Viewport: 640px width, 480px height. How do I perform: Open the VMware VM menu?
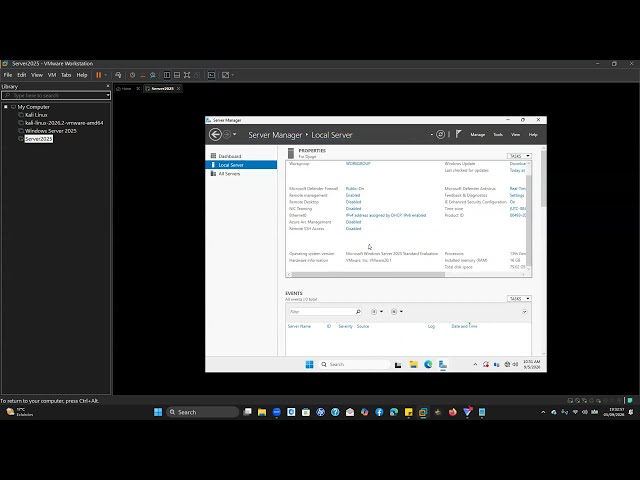(52, 75)
